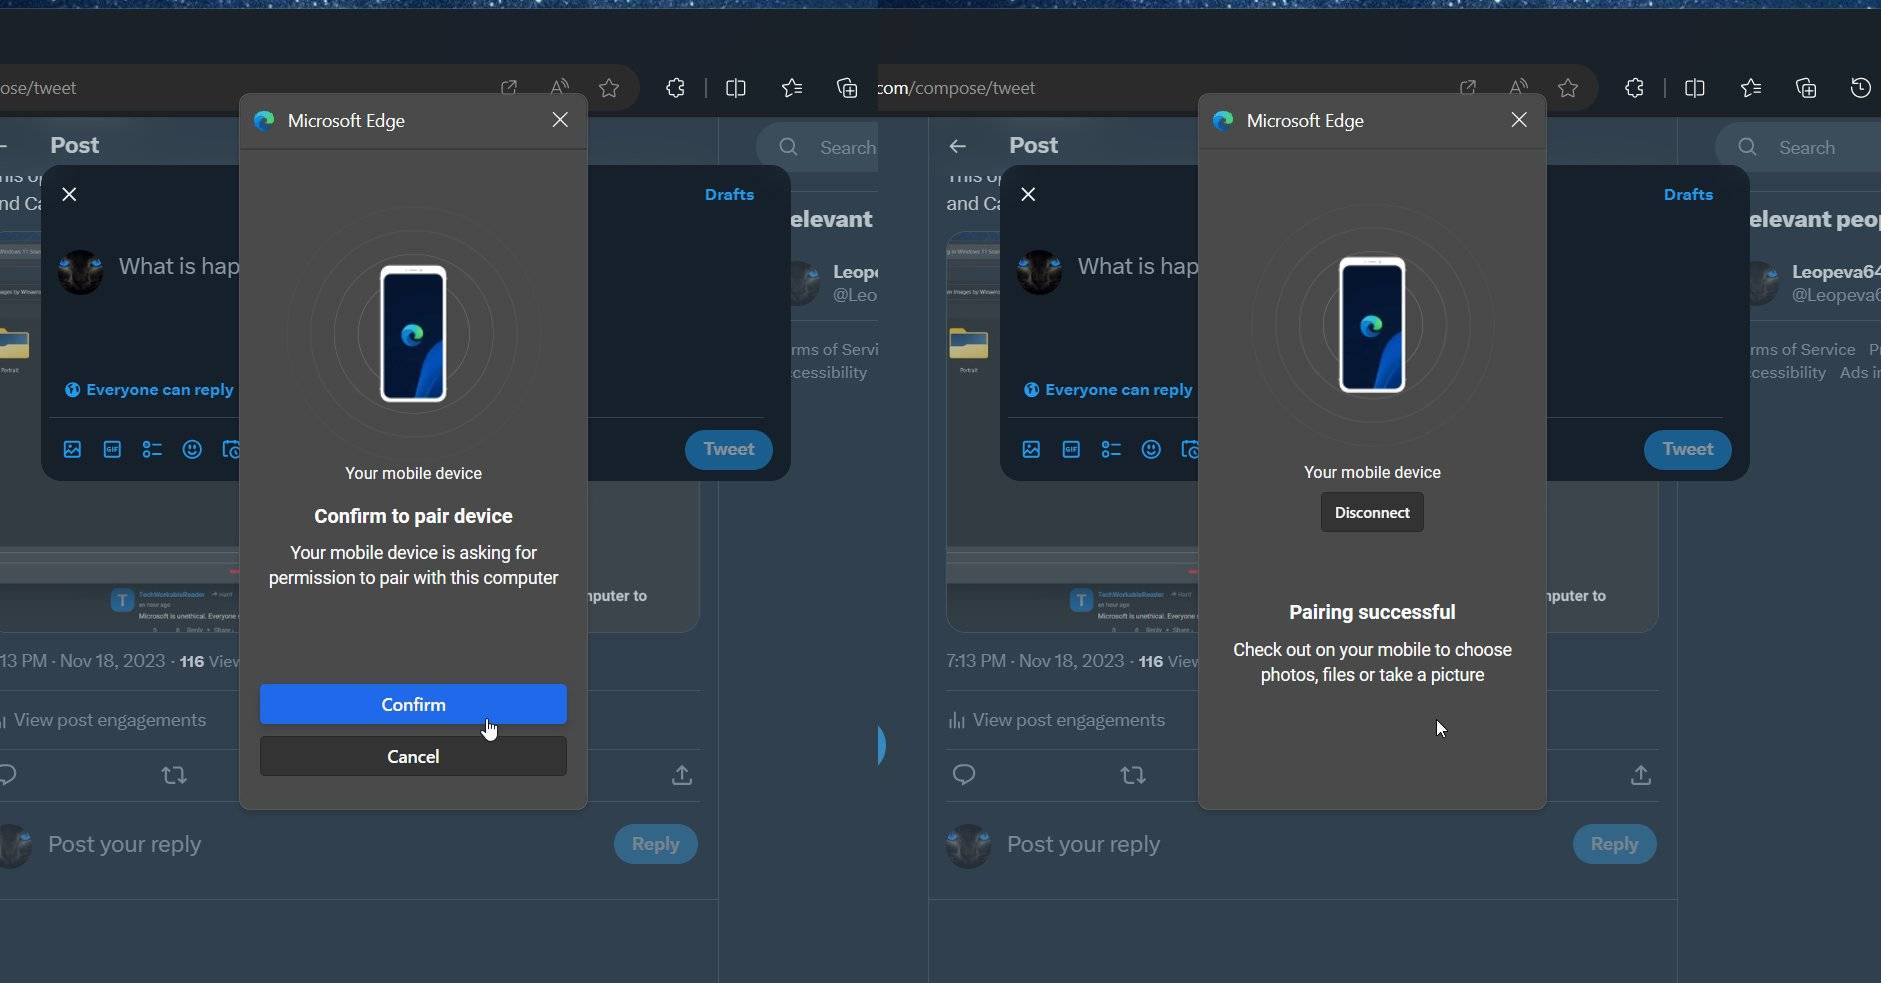Click read aloud icon in com/compose/tweet address bar
This screenshot has height=983, width=1881.
(1519, 88)
